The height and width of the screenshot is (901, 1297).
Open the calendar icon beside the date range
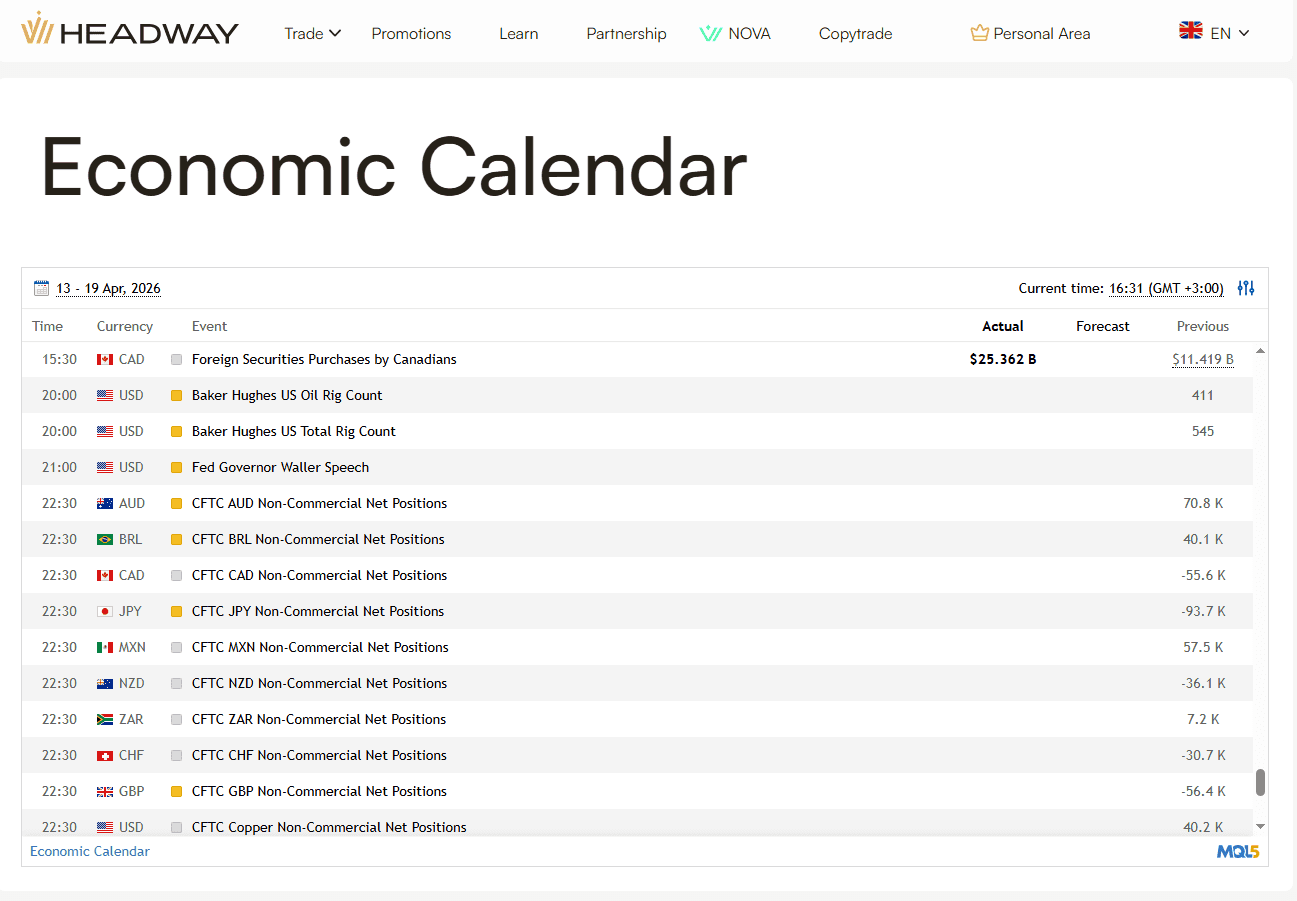[41, 287]
